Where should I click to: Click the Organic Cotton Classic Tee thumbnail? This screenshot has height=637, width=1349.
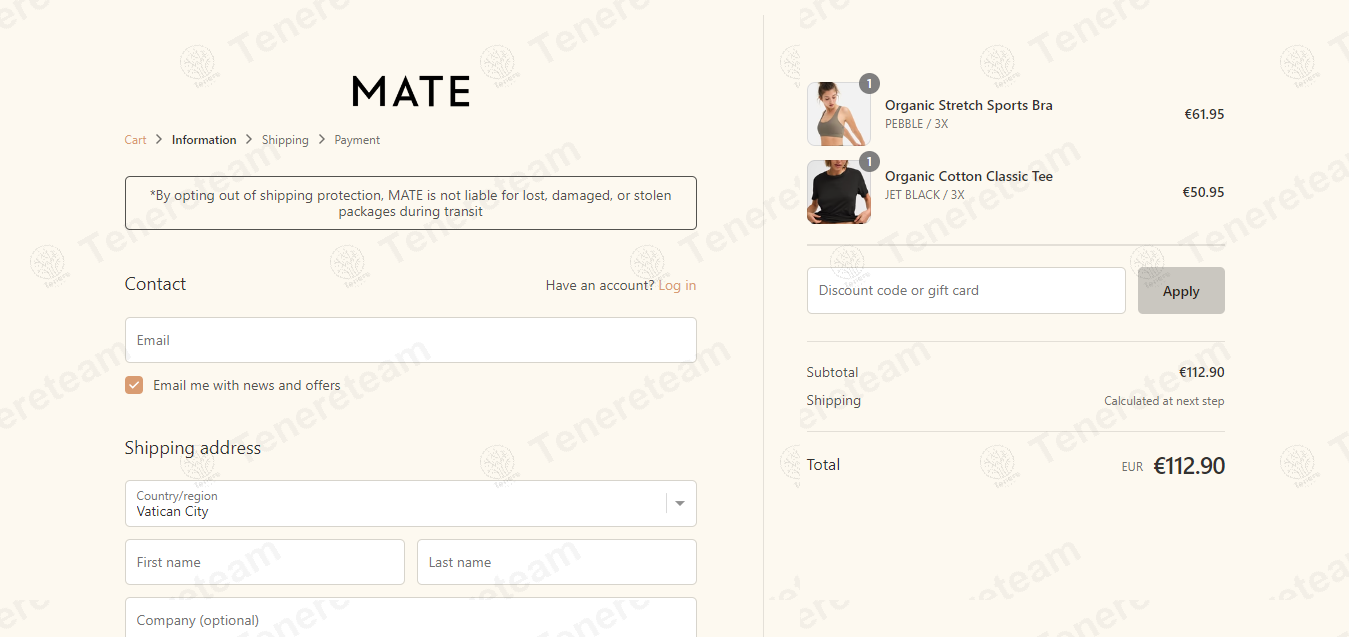(838, 192)
